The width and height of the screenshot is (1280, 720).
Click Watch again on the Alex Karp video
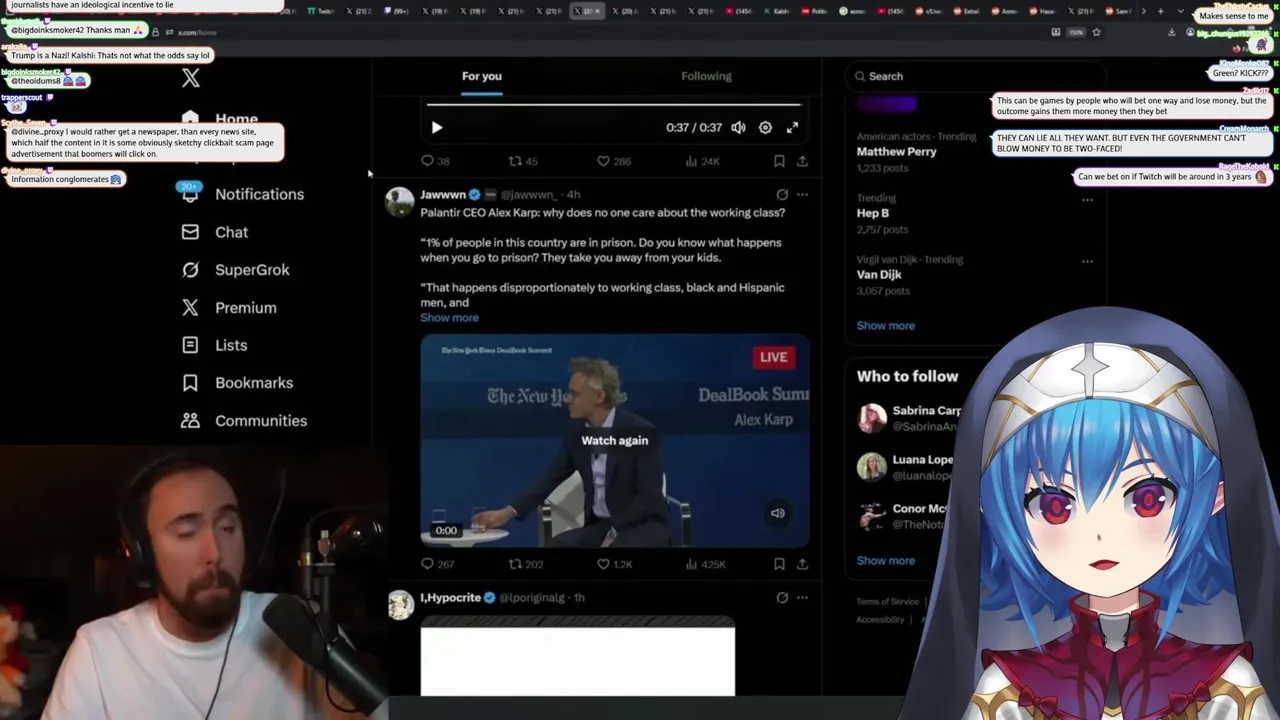point(615,441)
